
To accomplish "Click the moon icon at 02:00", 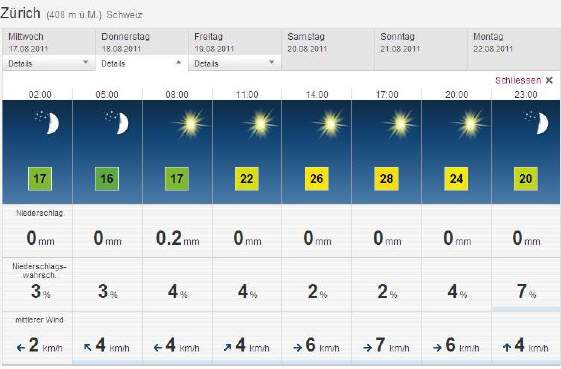I will (48, 122).
